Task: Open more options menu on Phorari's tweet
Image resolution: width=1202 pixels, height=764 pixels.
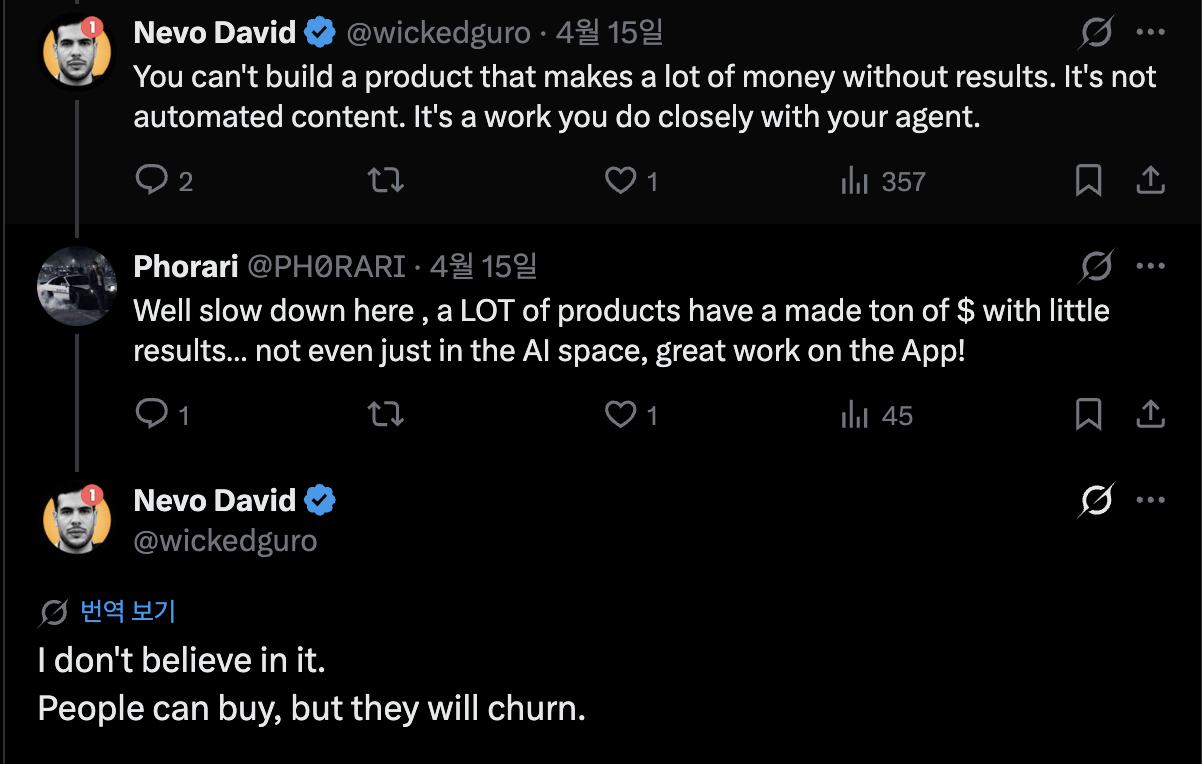Action: [1151, 267]
